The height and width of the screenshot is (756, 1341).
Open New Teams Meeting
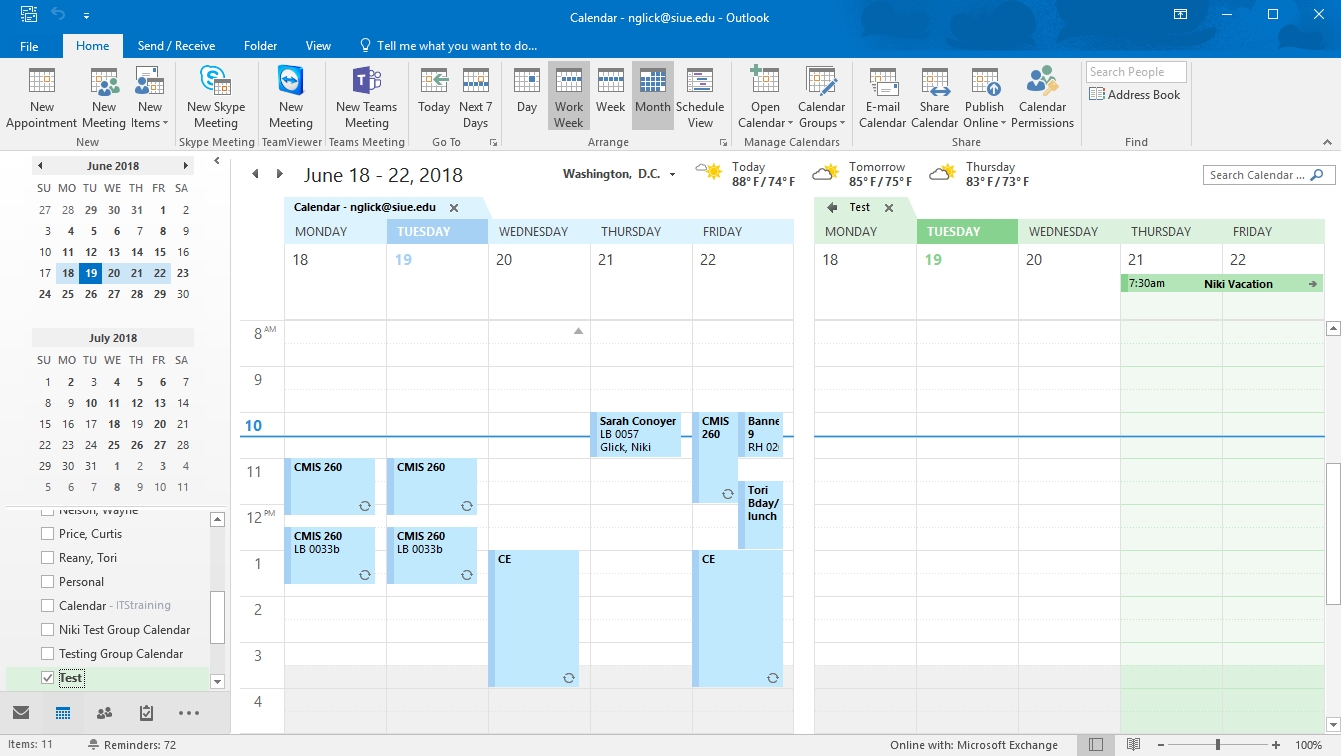(x=366, y=98)
